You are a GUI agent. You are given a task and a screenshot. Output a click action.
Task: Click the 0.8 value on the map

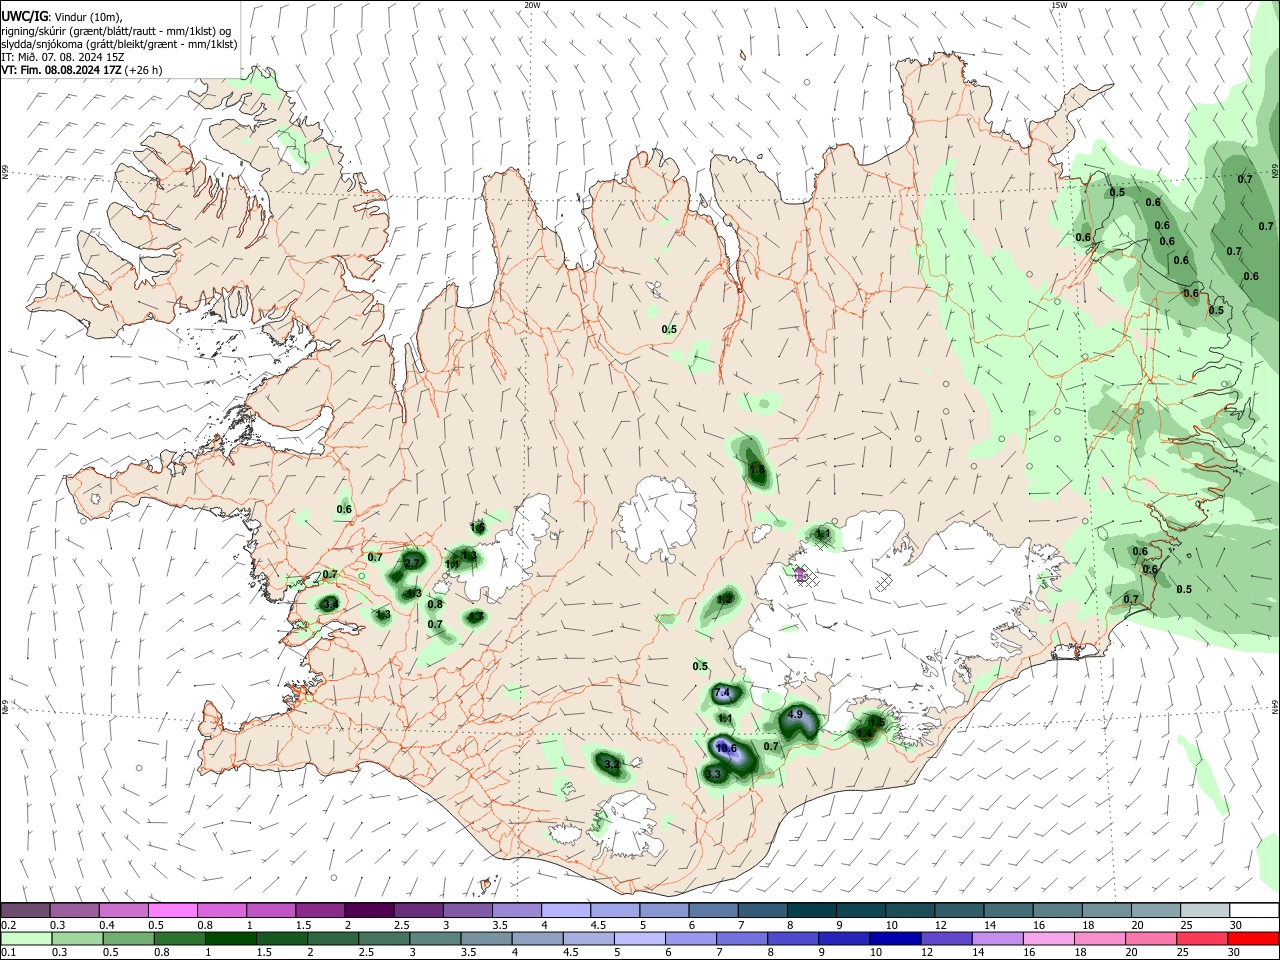[435, 604]
